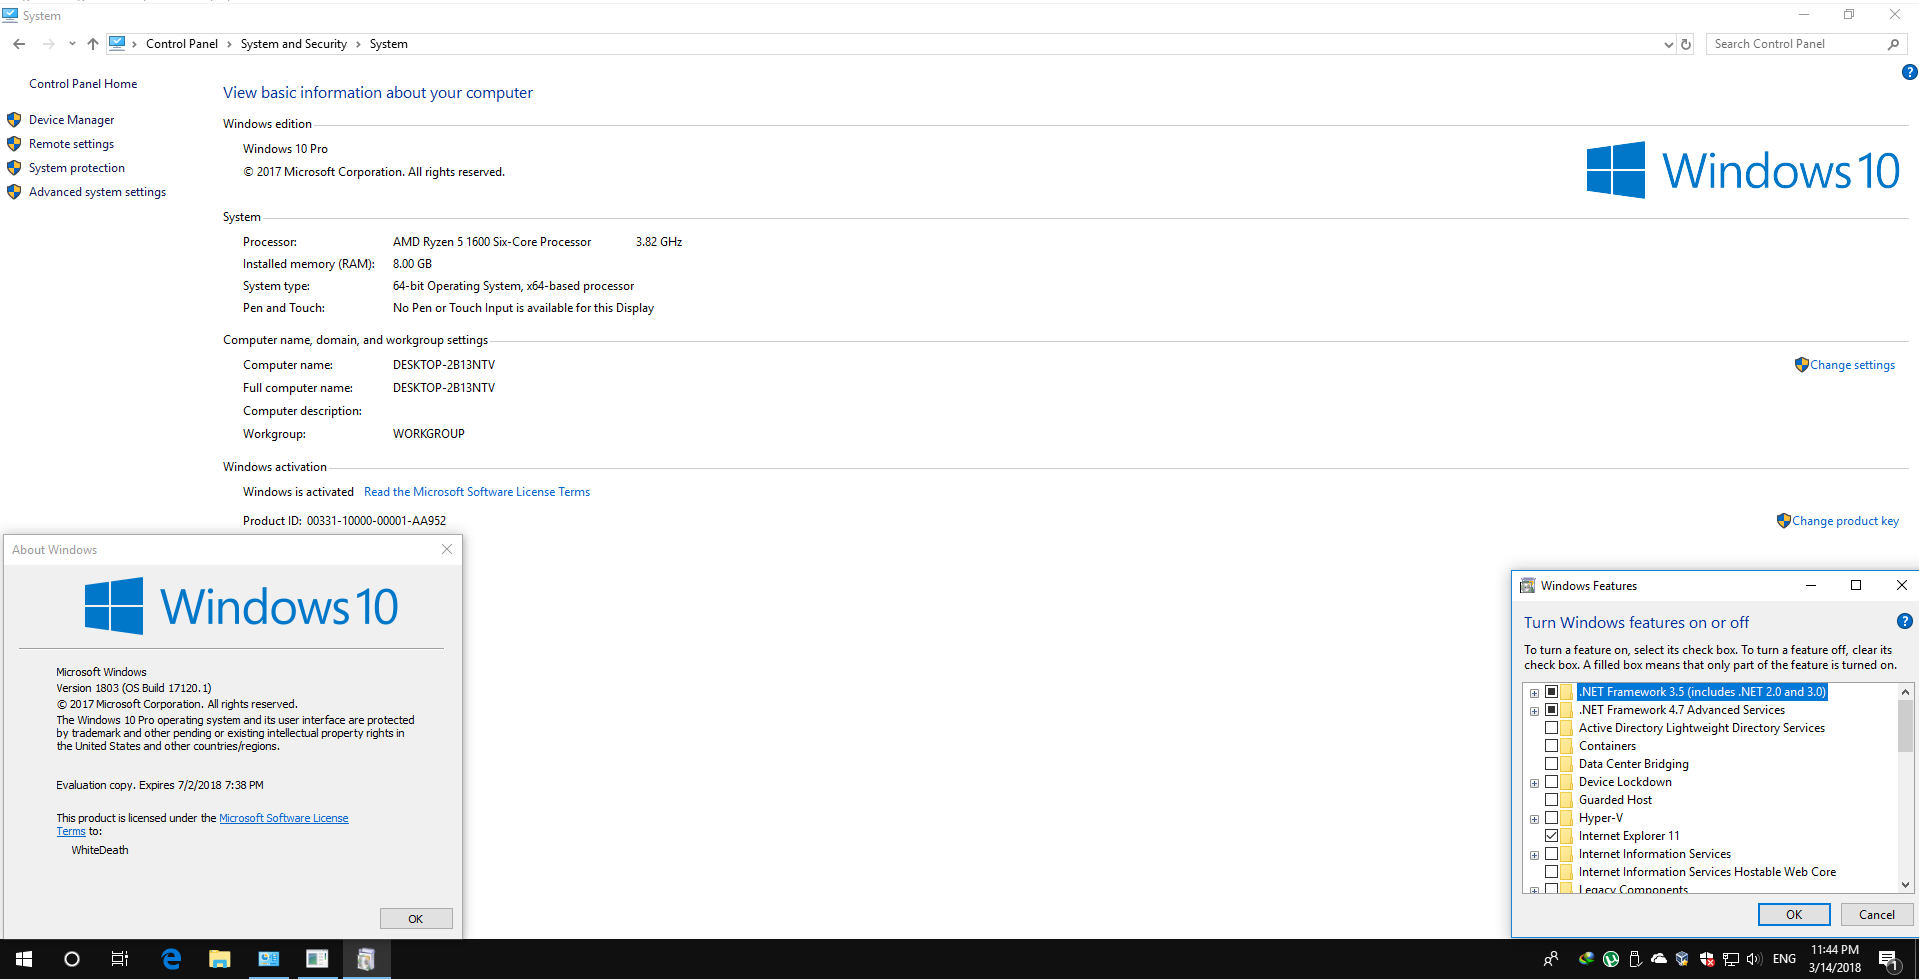Open the Start menu
1919x980 pixels.
point(24,959)
